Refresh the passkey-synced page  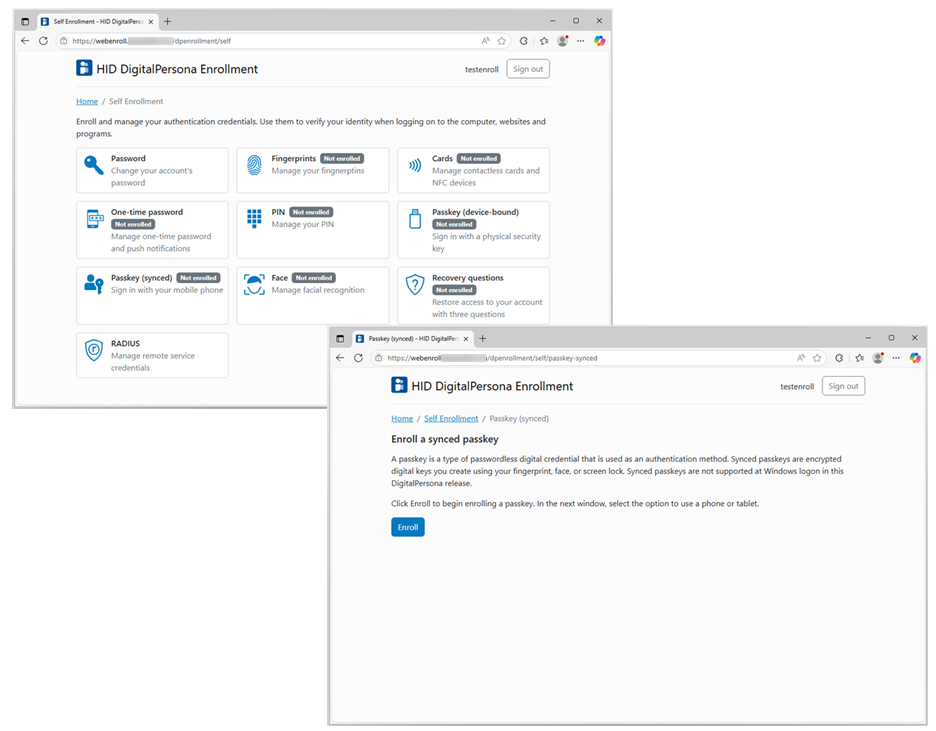coord(358,358)
